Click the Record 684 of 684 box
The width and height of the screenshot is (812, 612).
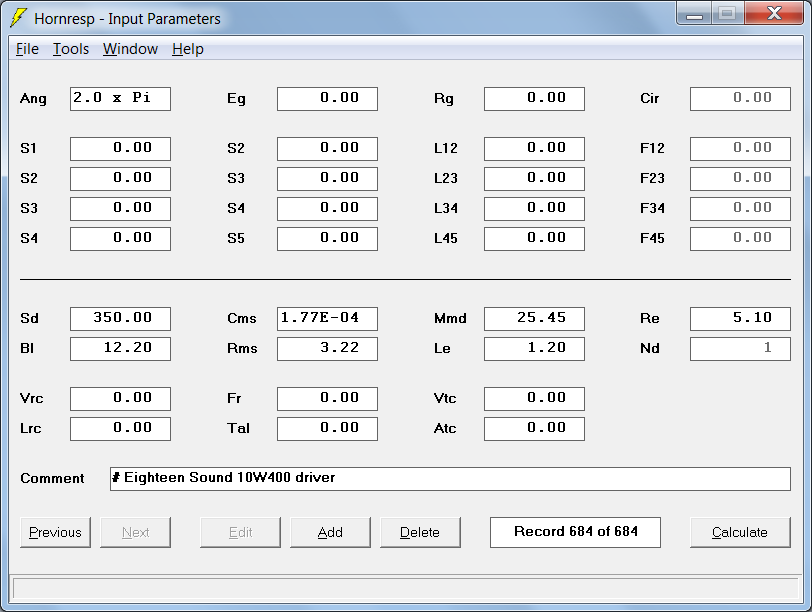pos(575,532)
